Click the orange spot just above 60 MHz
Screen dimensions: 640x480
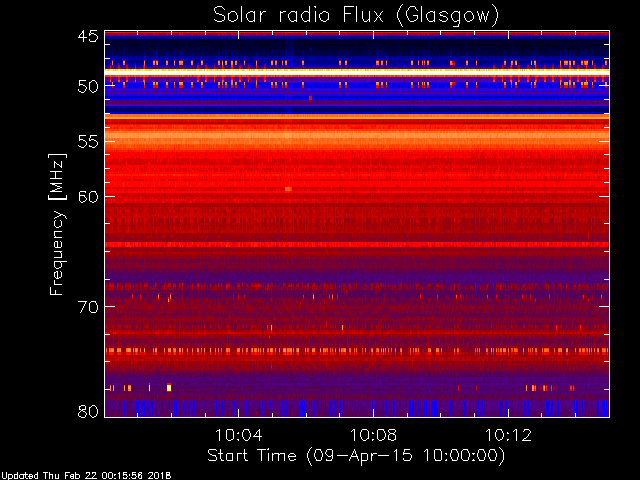[288, 189]
